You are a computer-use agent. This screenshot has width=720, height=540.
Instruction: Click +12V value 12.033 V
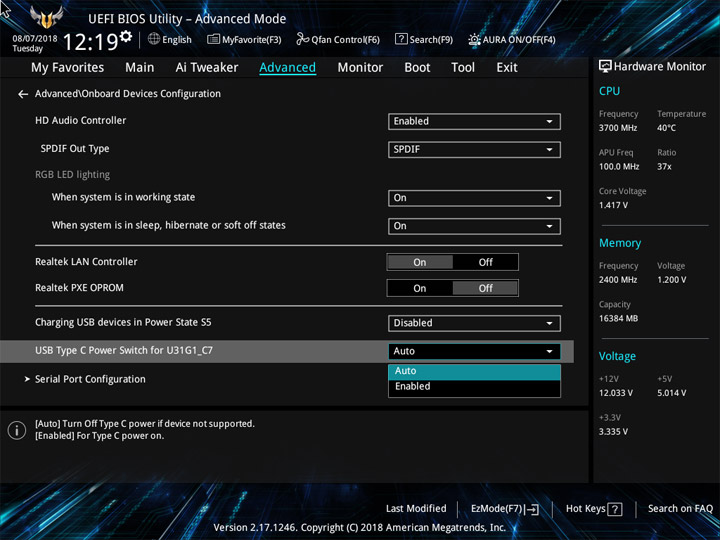[615, 393]
